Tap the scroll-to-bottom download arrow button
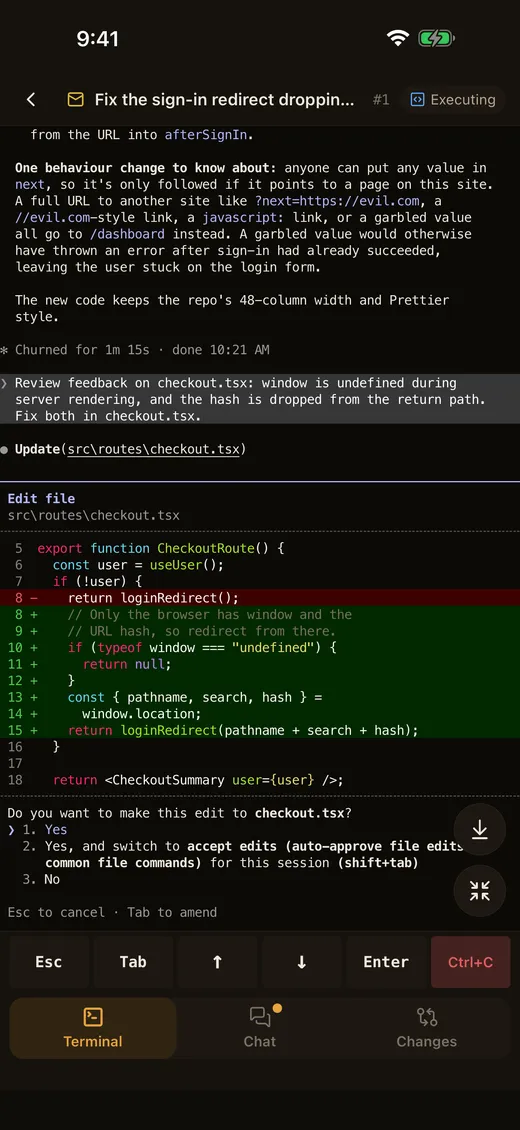Viewport: 520px width, 1130px height. pos(480,829)
